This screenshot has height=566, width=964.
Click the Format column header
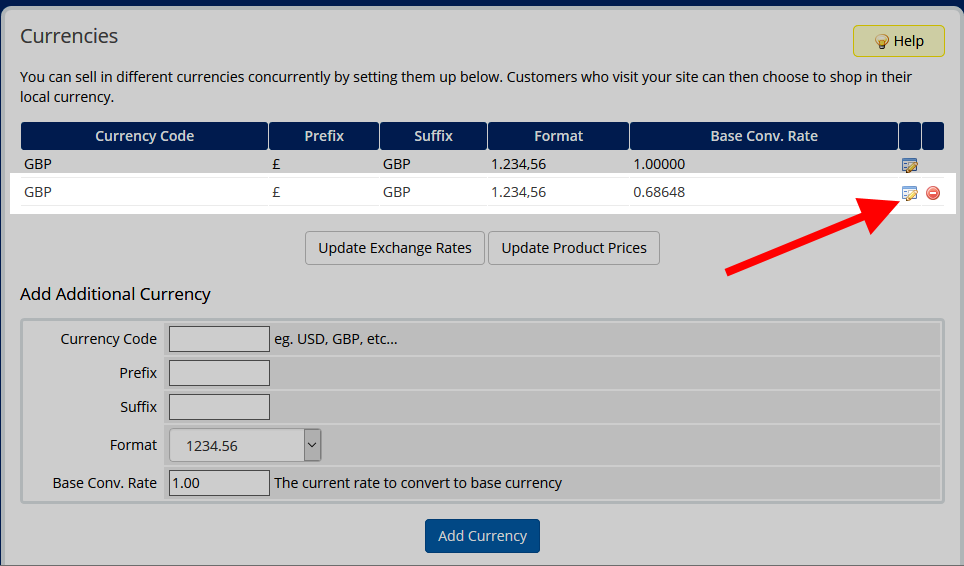pos(558,136)
